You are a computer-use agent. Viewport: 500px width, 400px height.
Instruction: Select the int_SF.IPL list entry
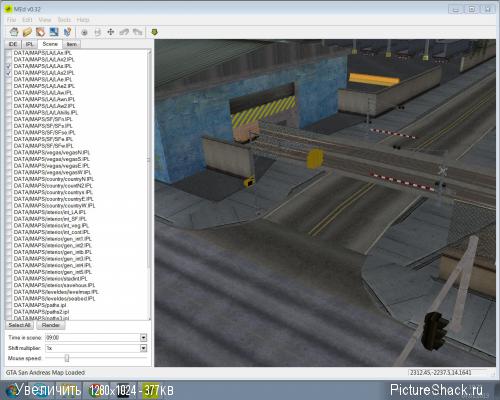pos(50,219)
